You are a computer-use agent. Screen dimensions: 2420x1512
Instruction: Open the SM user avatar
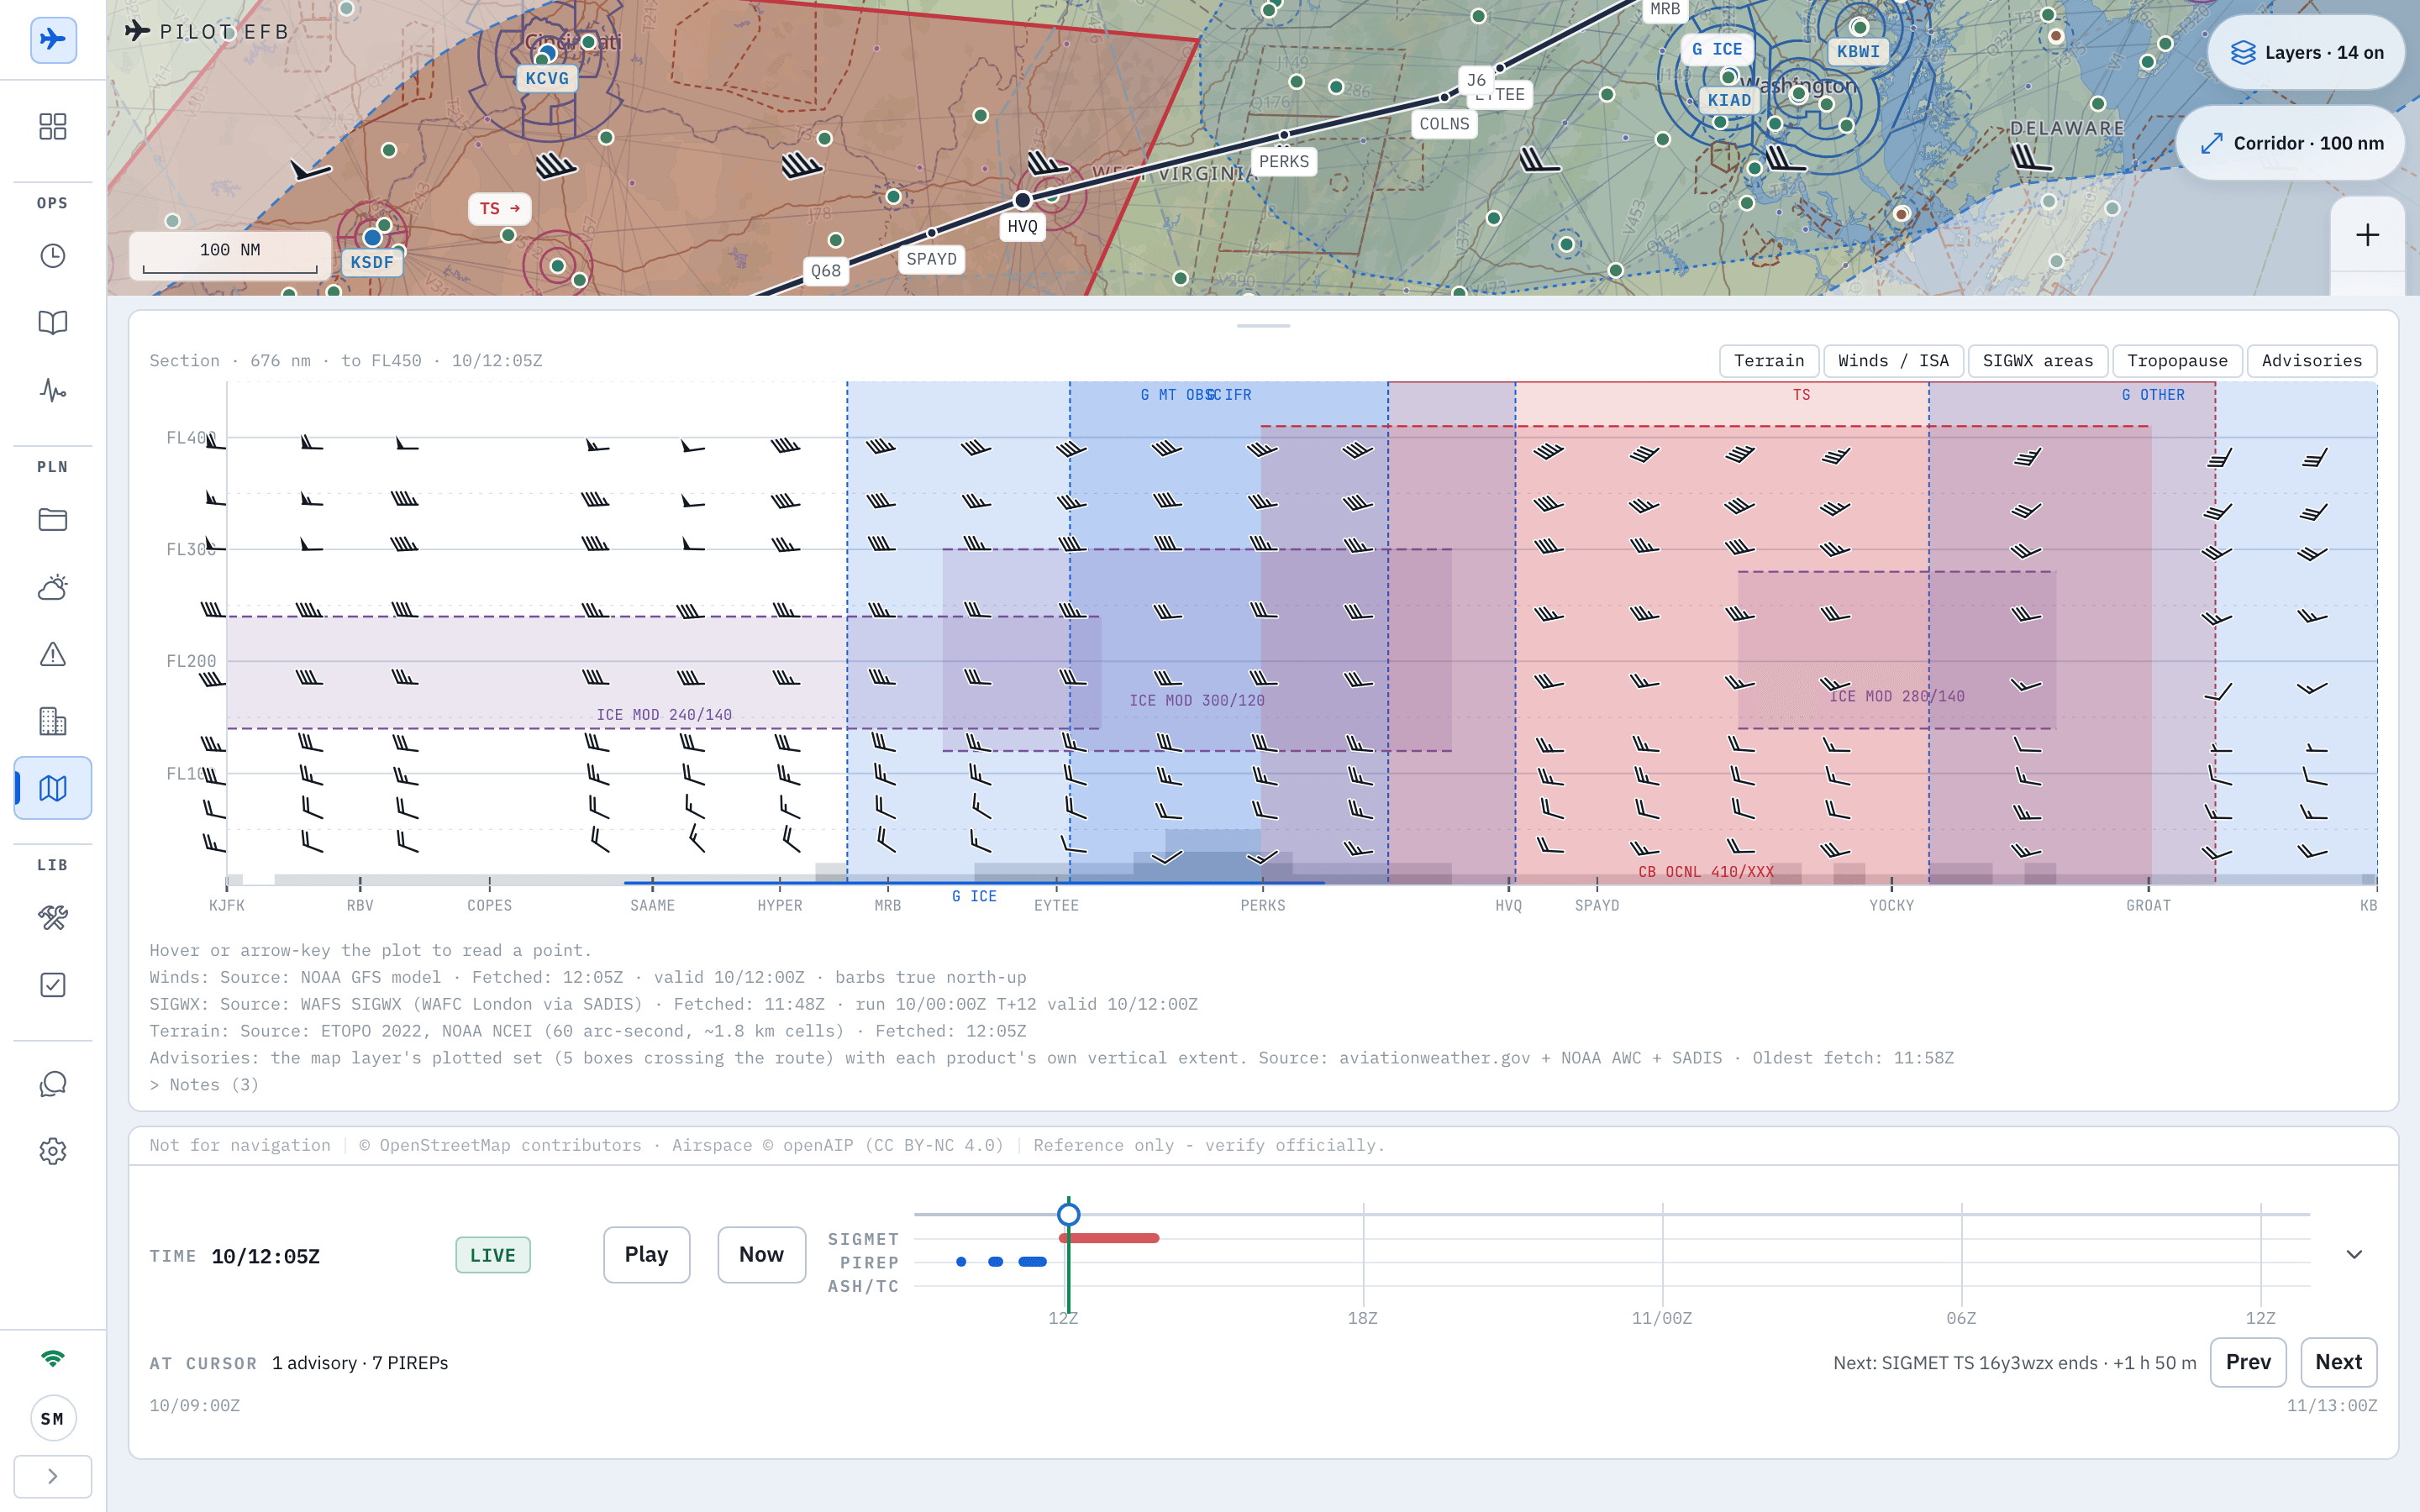point(53,1418)
